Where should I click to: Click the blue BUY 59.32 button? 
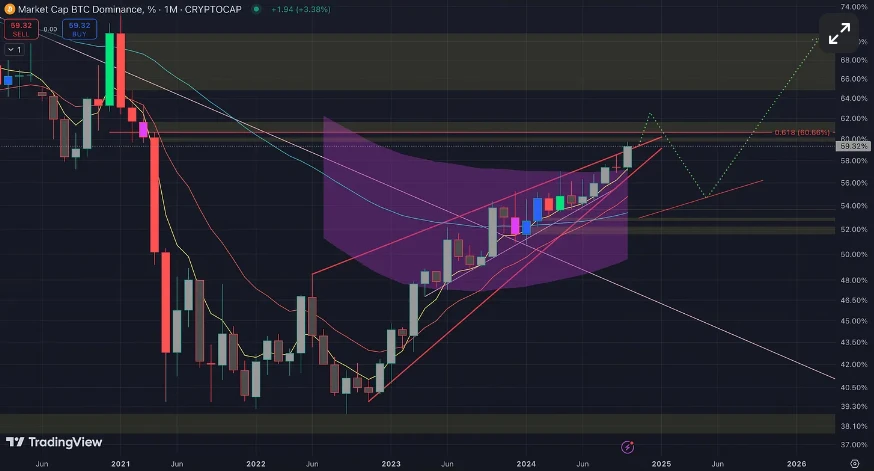pyautogui.click(x=79, y=30)
